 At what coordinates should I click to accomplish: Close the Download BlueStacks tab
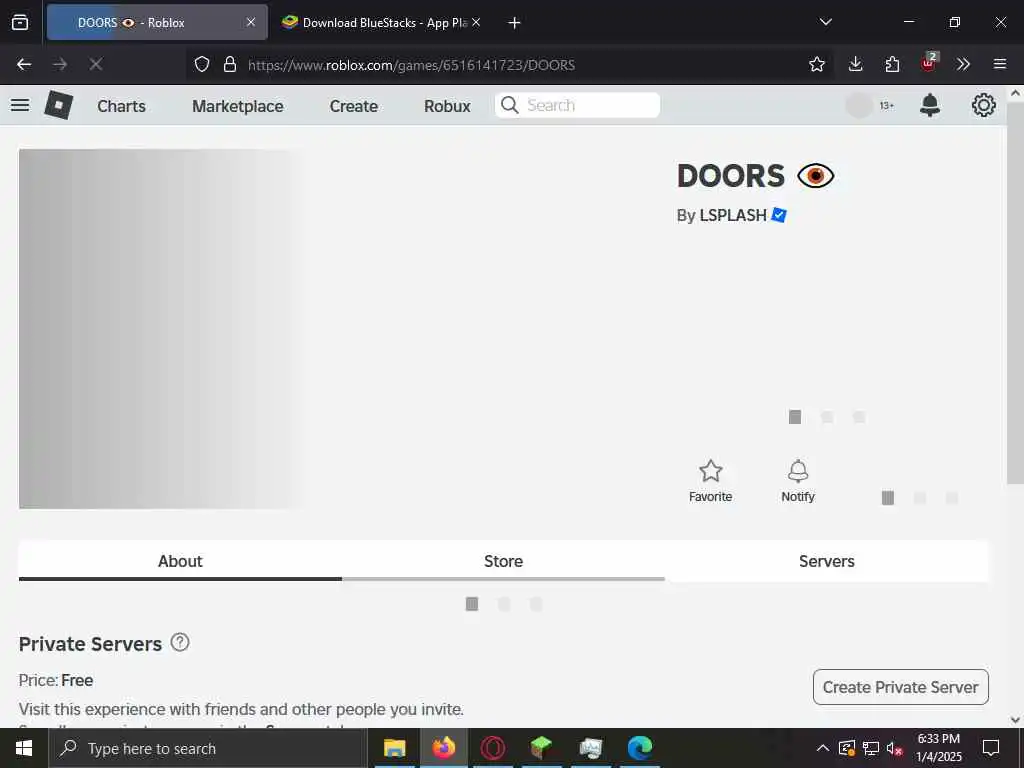tap(476, 22)
